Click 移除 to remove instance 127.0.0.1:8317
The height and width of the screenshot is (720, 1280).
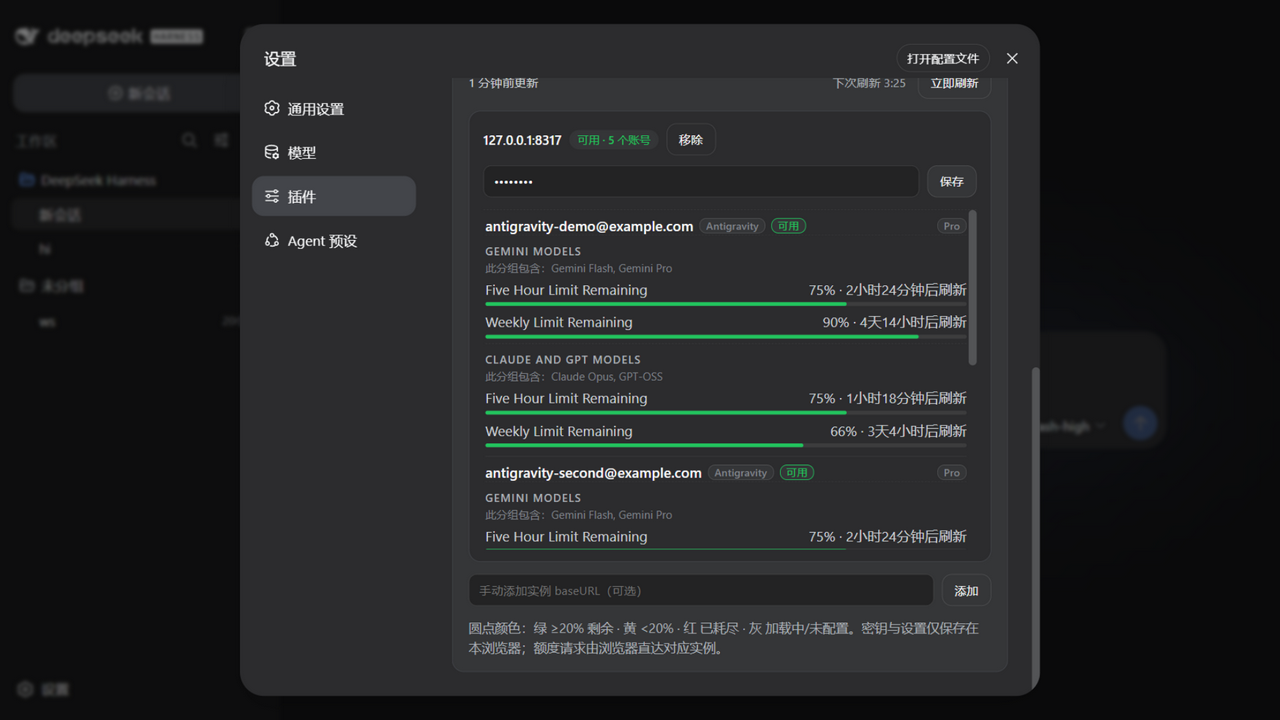(691, 140)
